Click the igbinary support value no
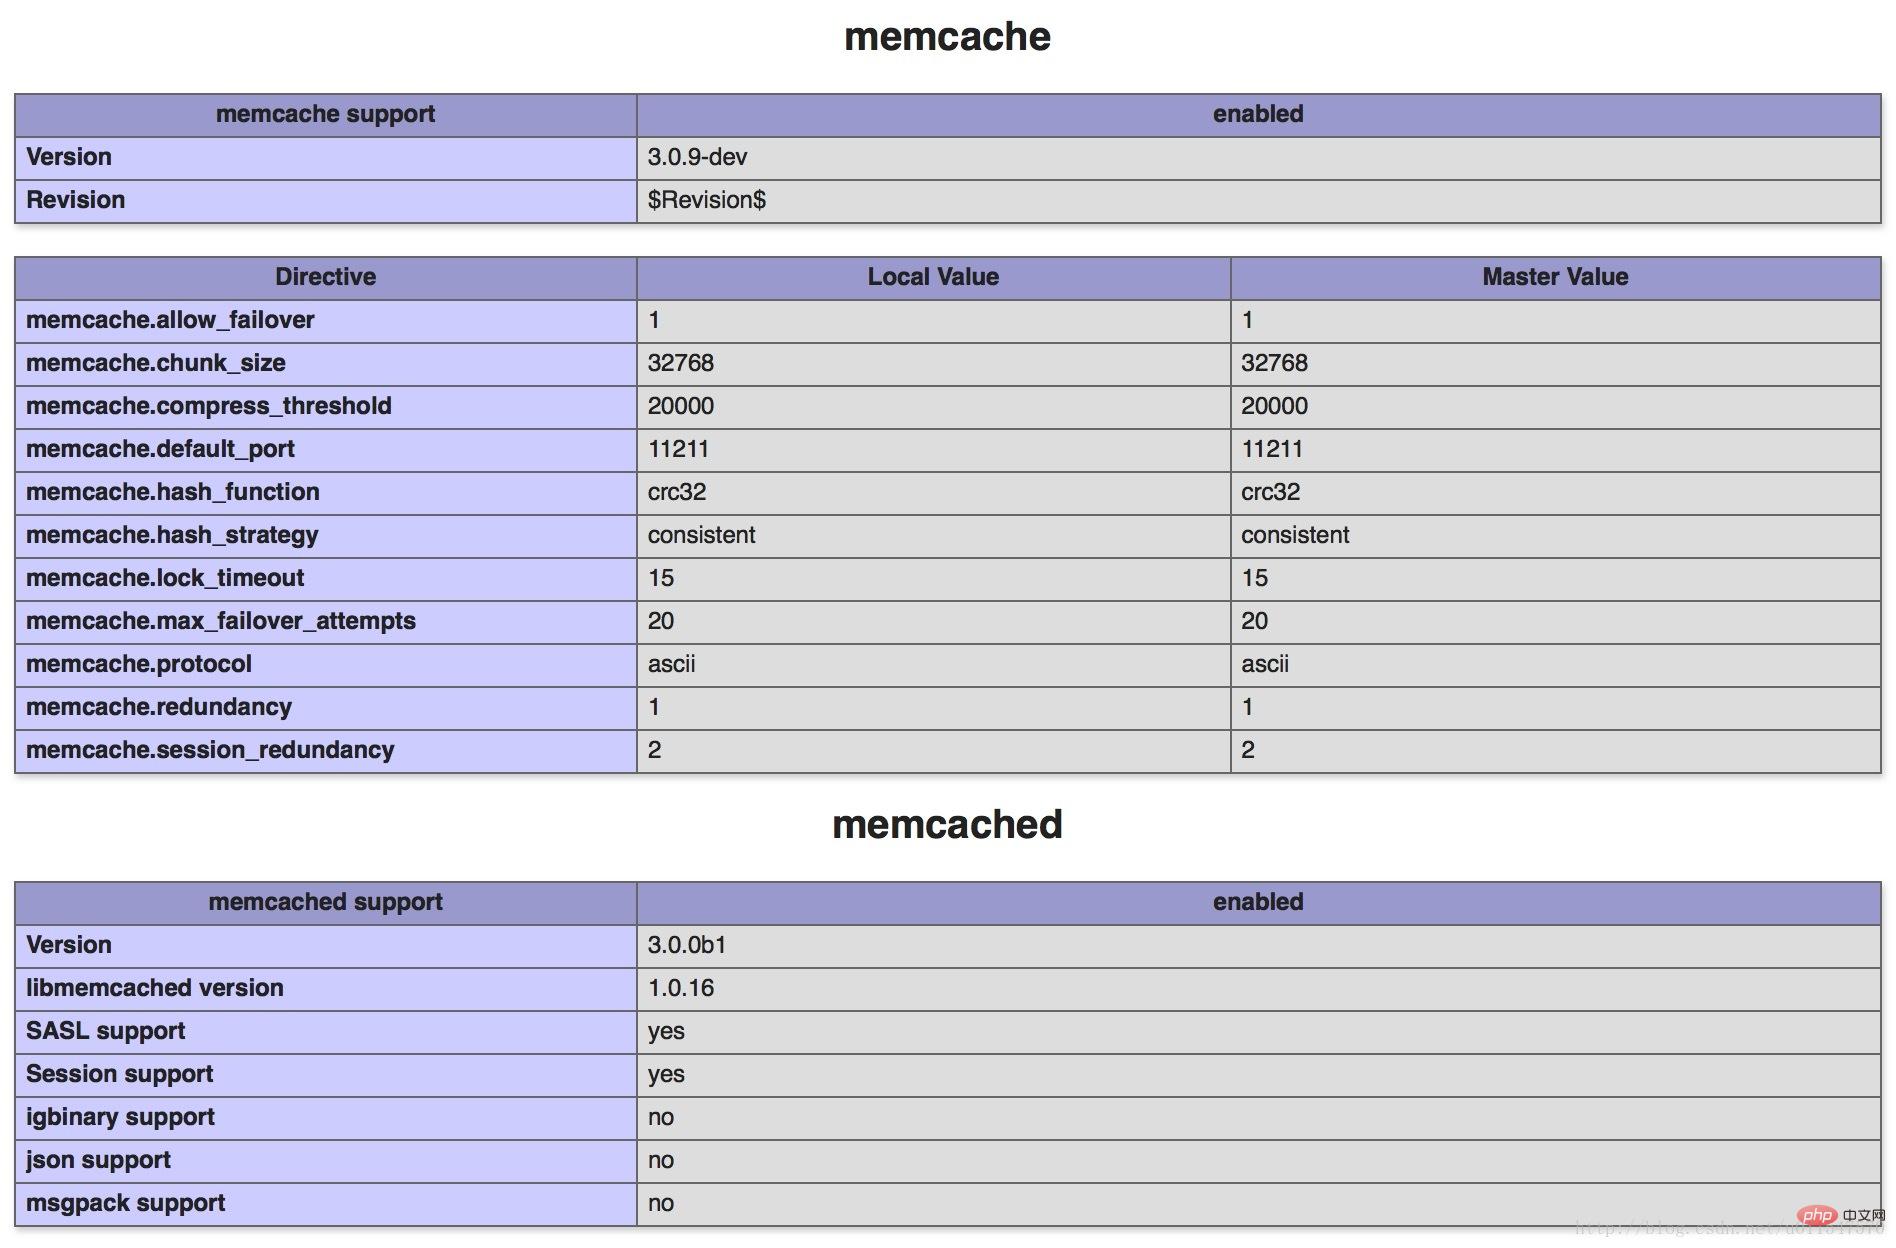This screenshot has width=1896, height=1248. point(660,1117)
